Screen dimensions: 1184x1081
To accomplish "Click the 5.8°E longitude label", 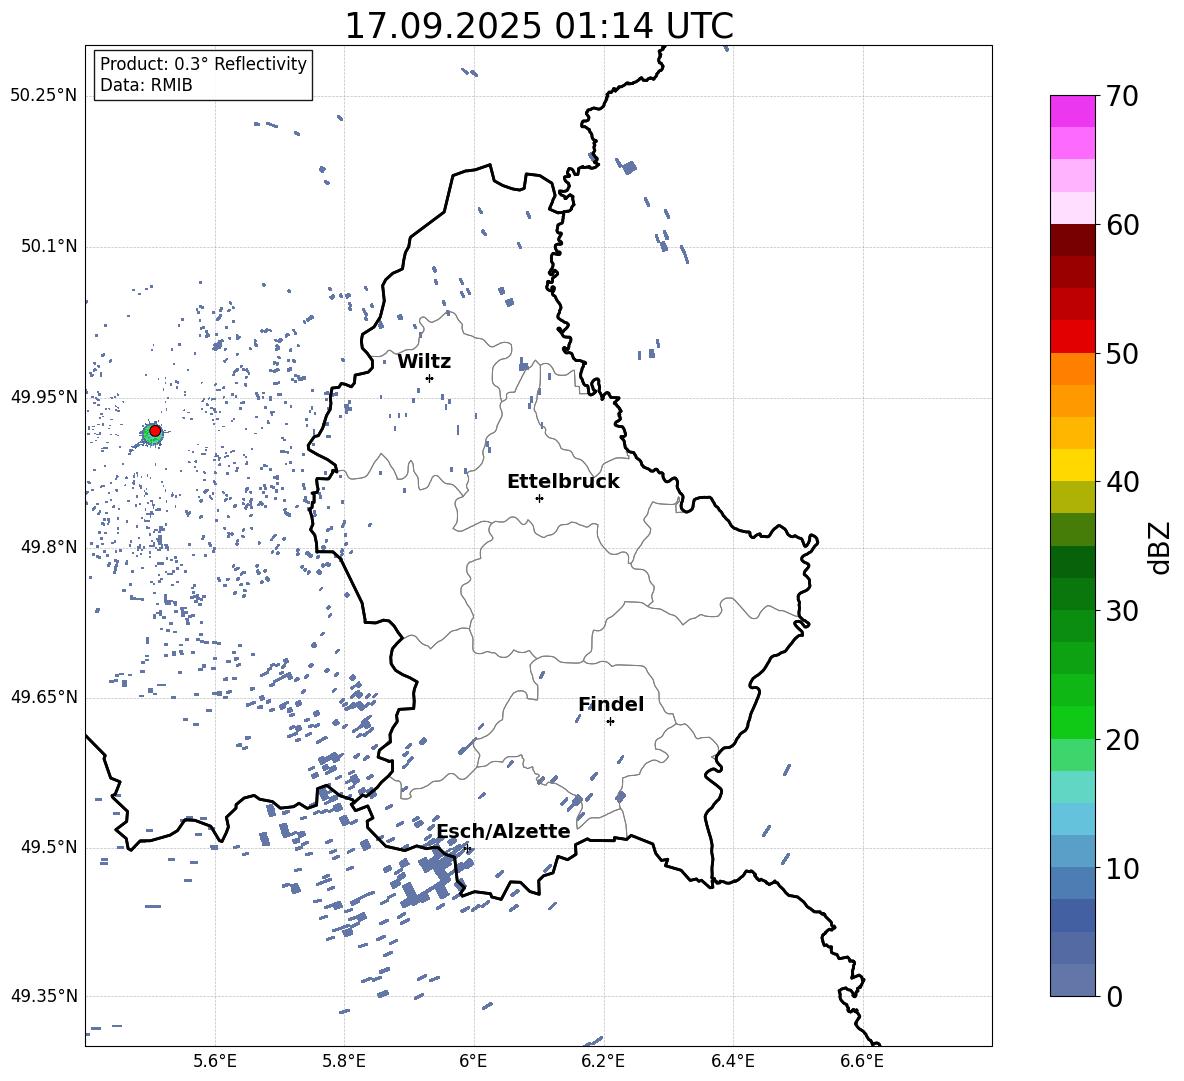I will [x=344, y=1061].
